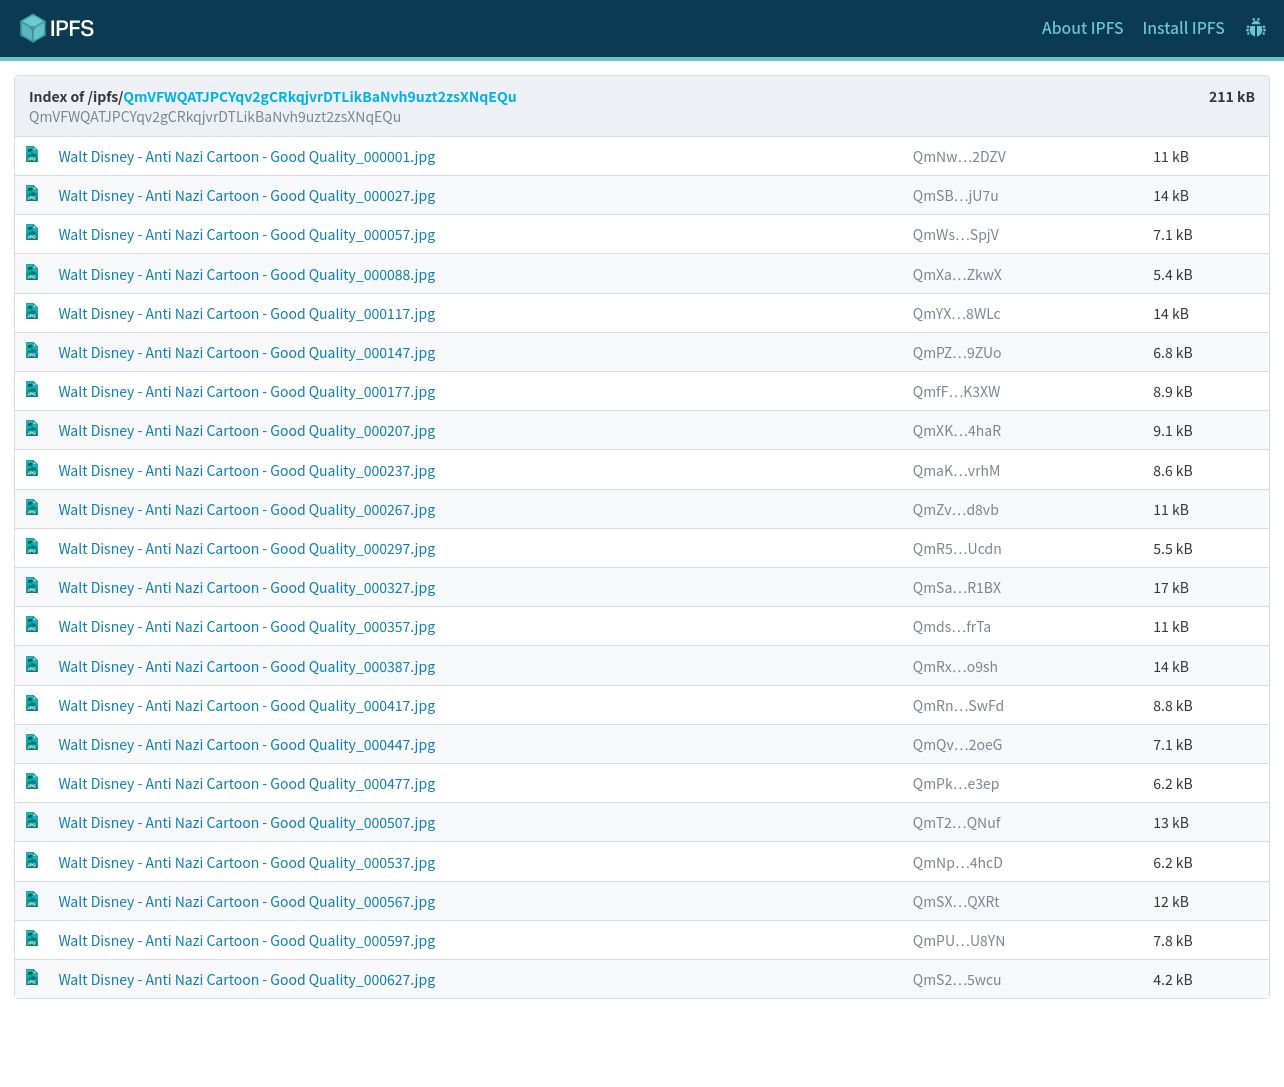Click the JPG file icon for _000088.jpg
This screenshot has width=1284, height=1087.
[x=32, y=273]
